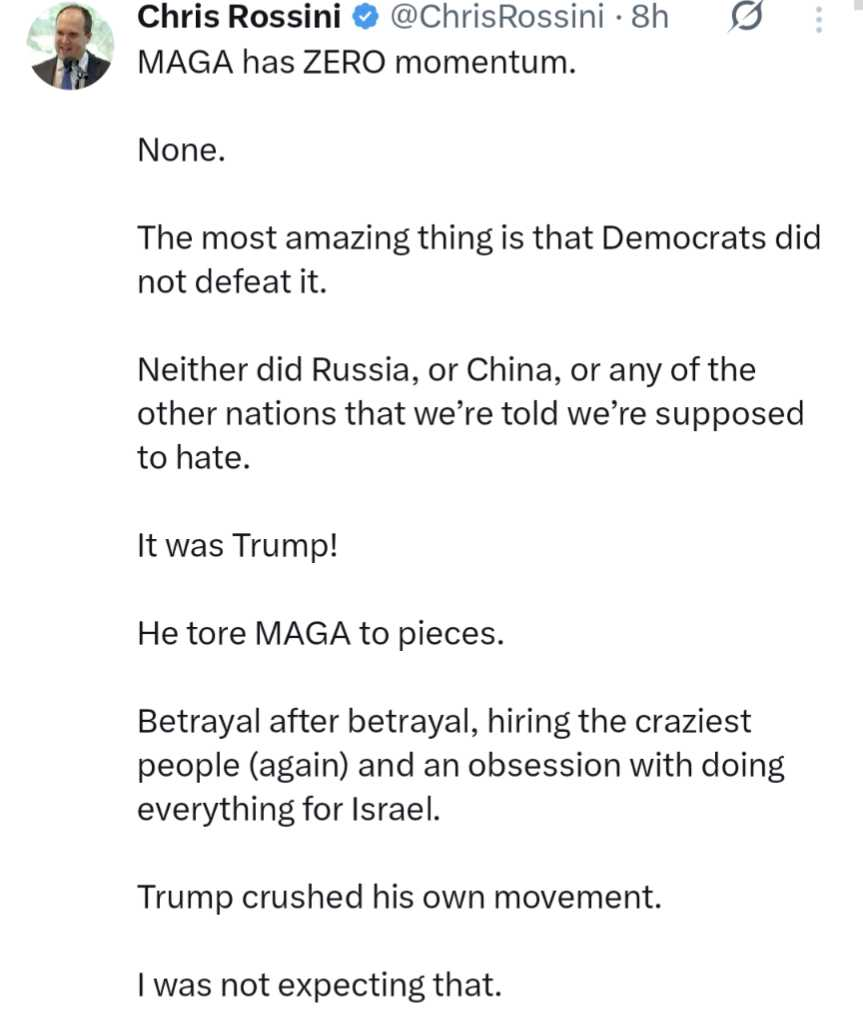Select the line "It was Trump!"
The width and height of the screenshot is (863, 1010).
238,546
